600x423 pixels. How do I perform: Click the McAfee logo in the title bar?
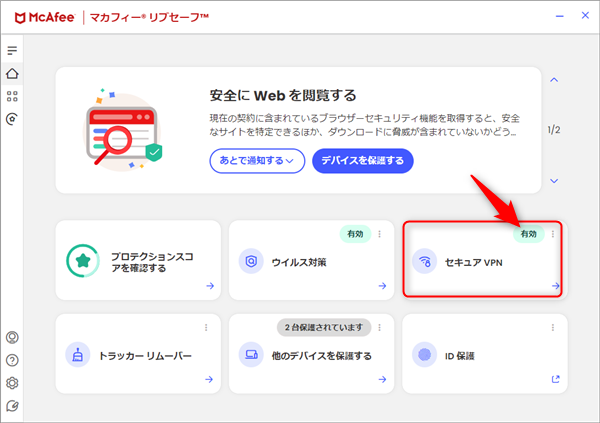(44, 17)
